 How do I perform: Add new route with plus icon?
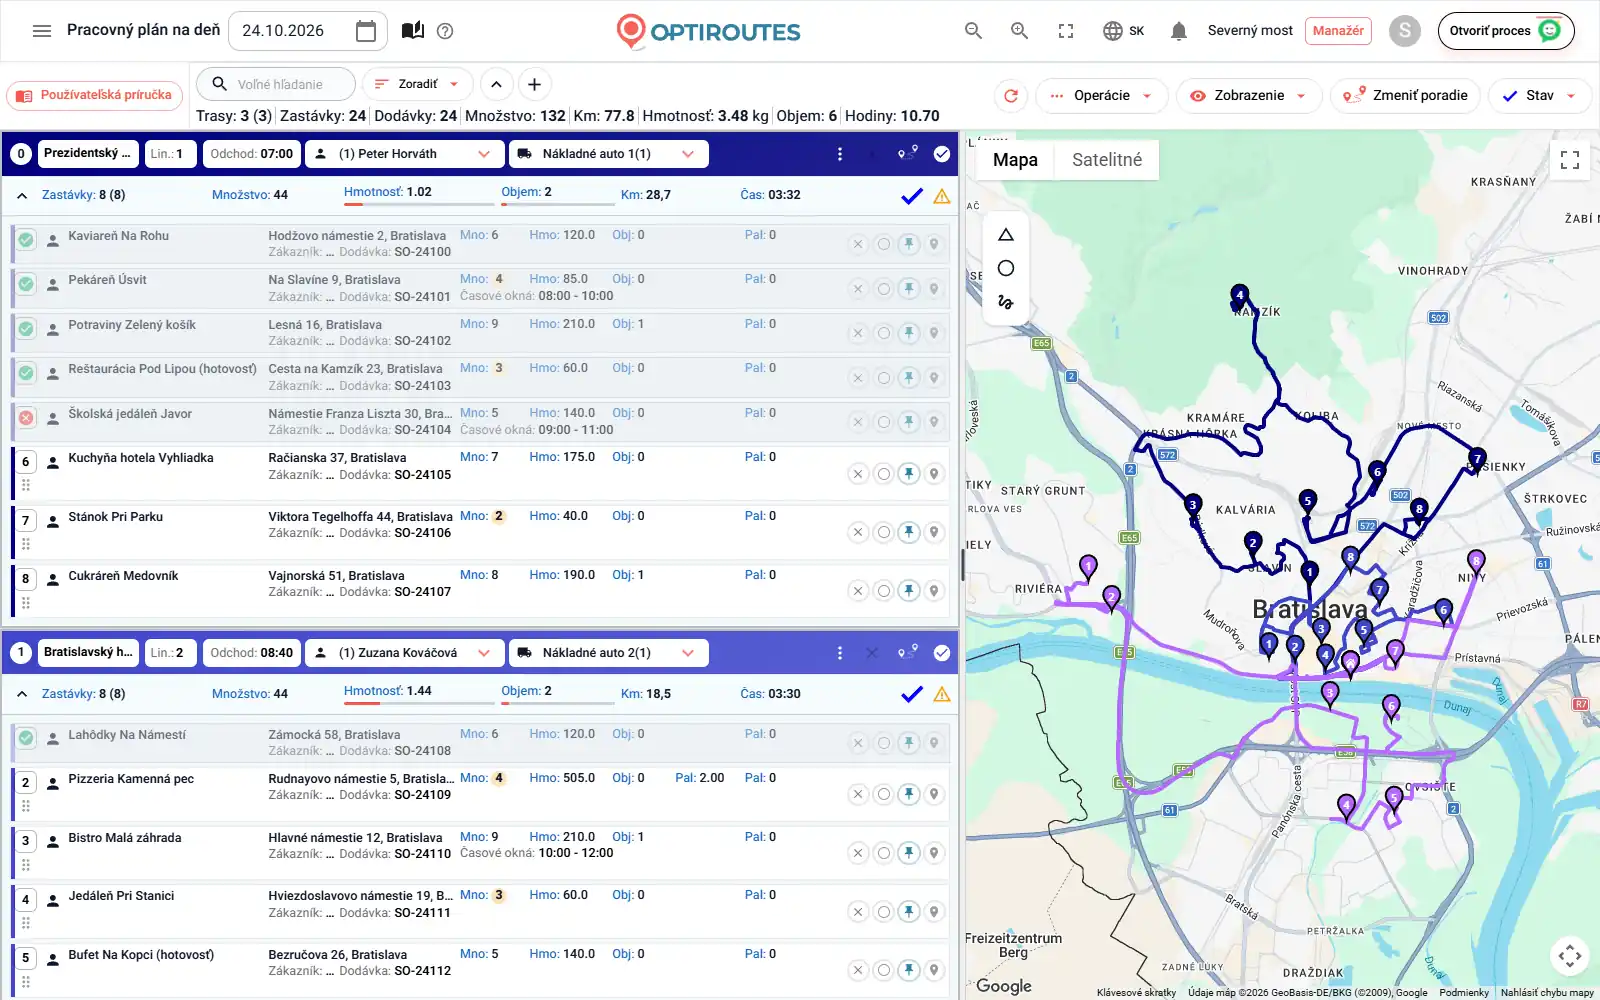534,84
